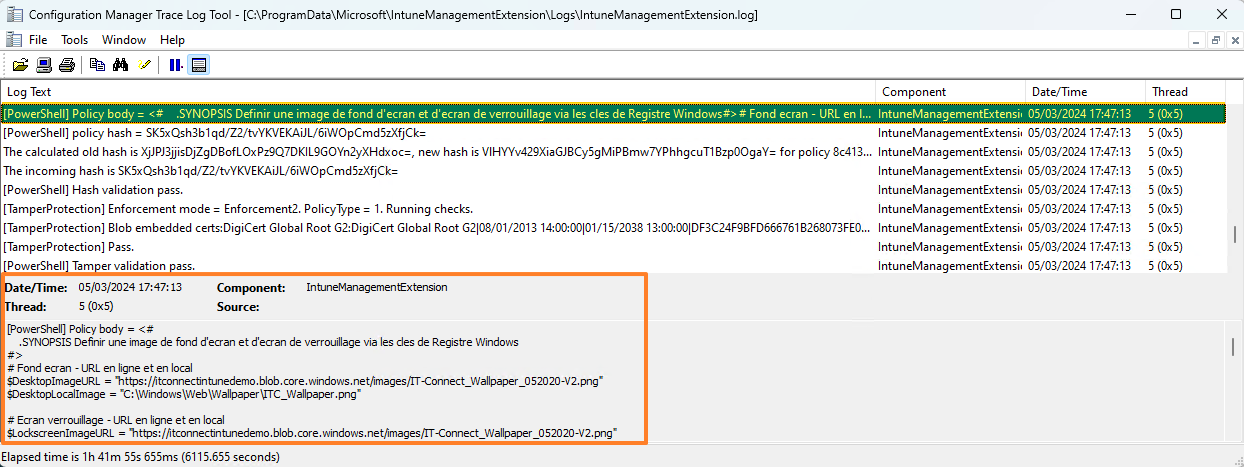1244x467 pixels.
Task: Click the Date/Time value in details header
Action: [x=130, y=287]
